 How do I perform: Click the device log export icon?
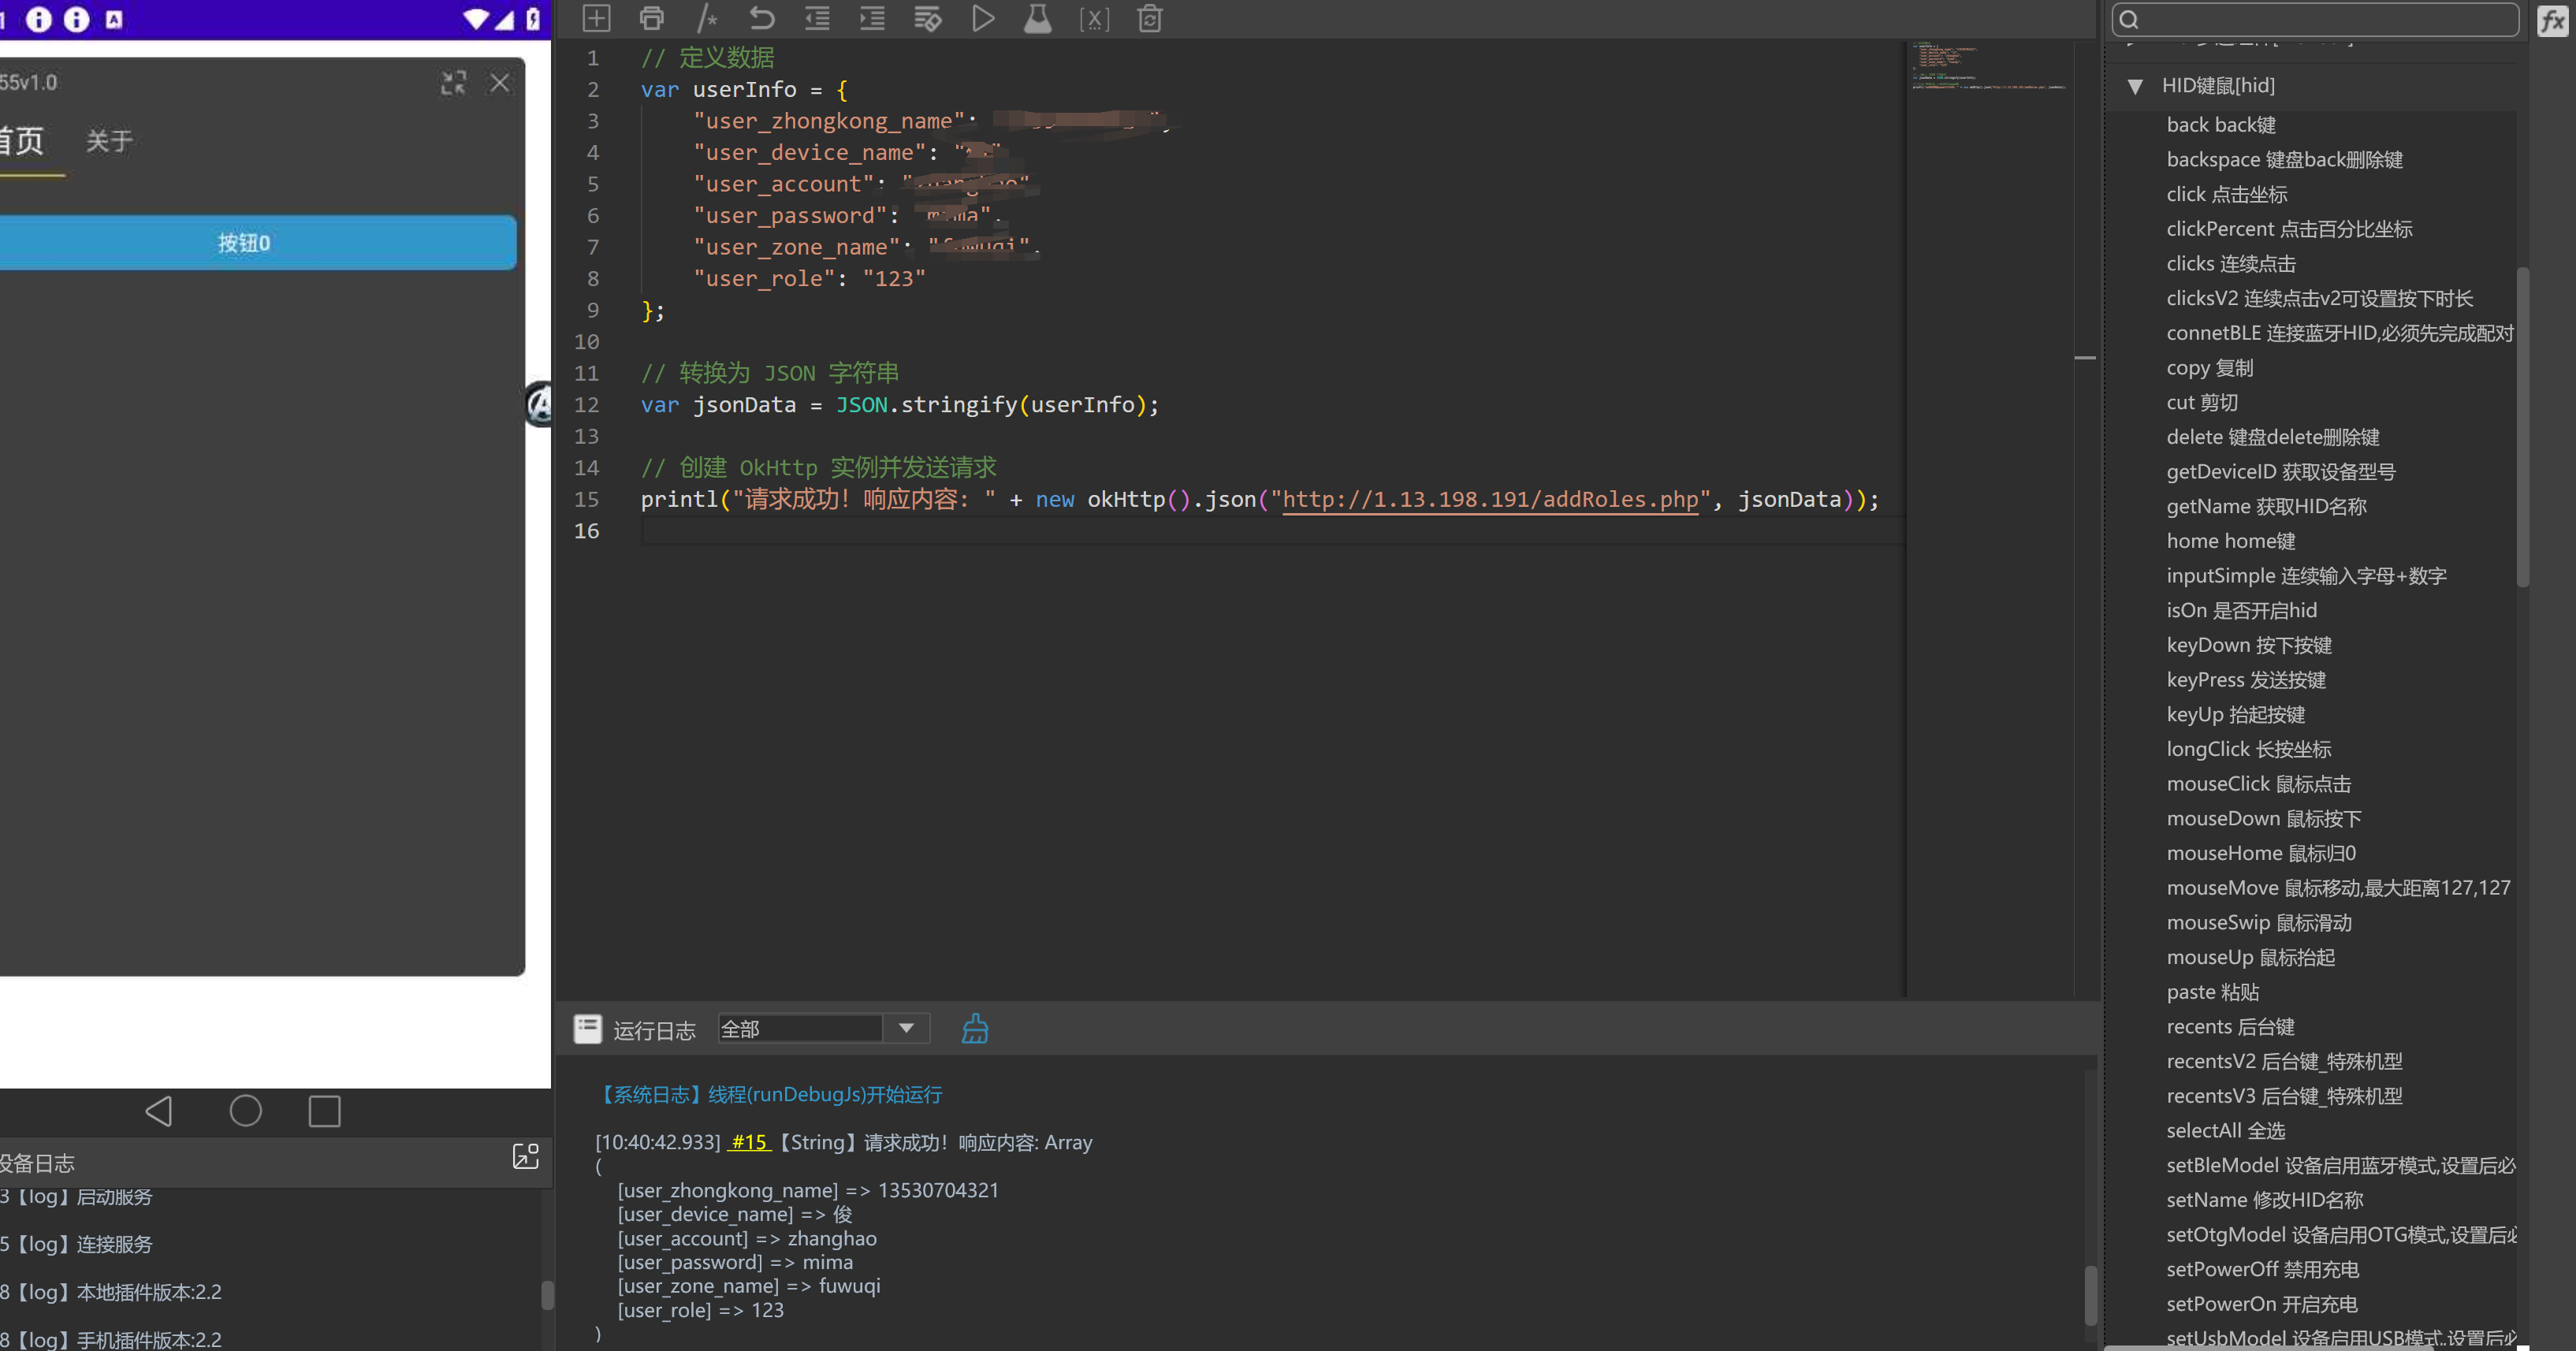[x=525, y=1156]
